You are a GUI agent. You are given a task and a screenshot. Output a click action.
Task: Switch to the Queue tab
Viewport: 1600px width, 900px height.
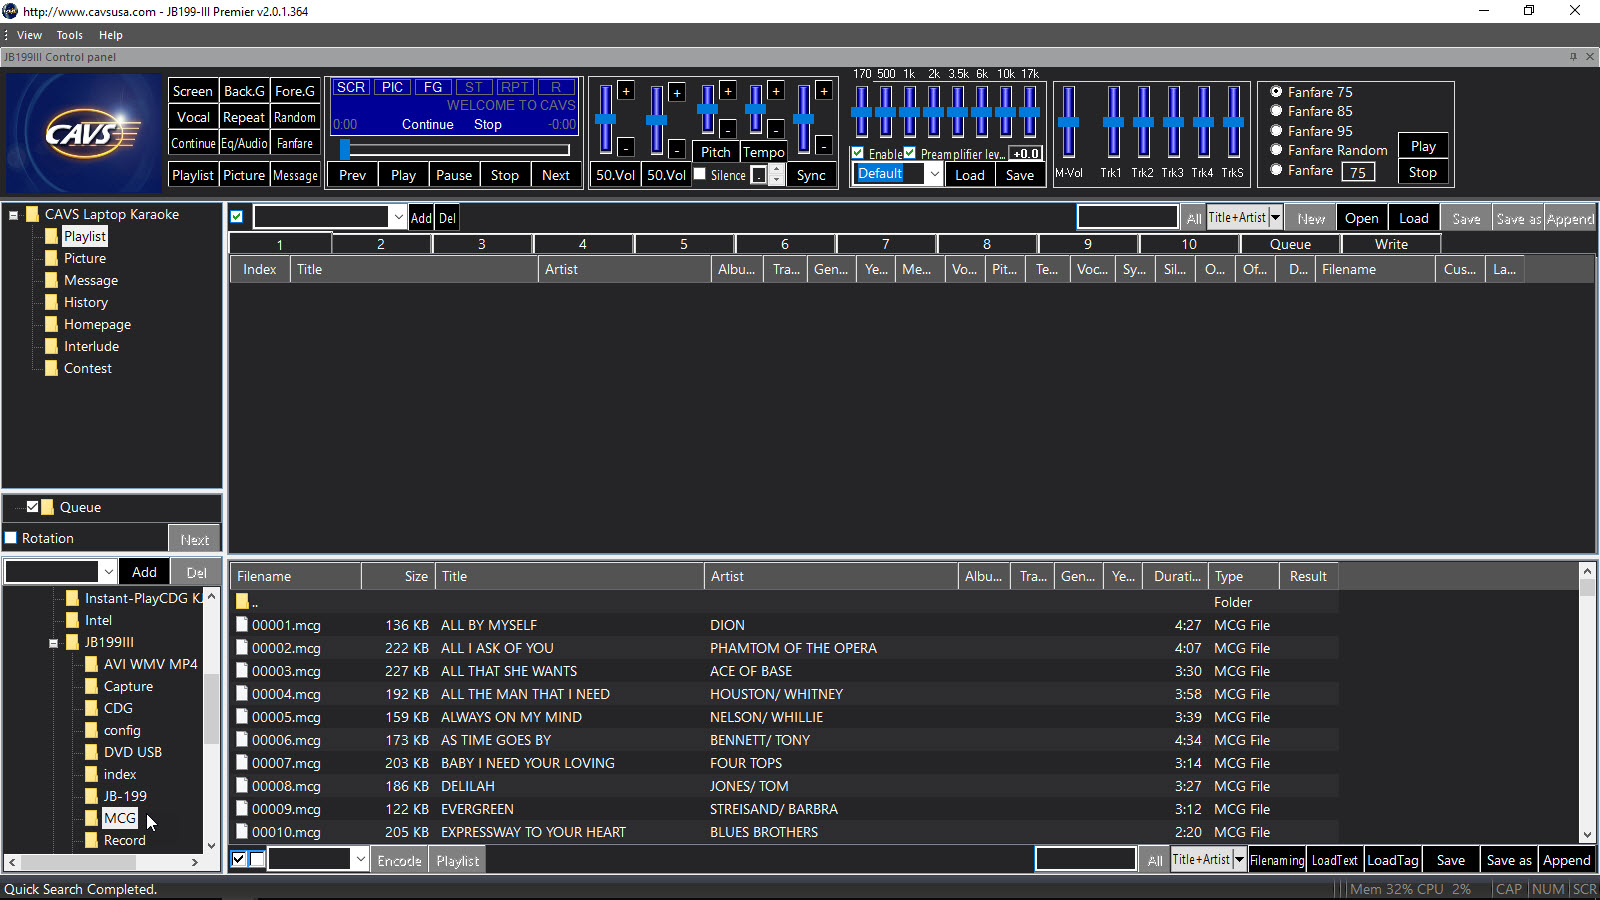[1290, 244]
